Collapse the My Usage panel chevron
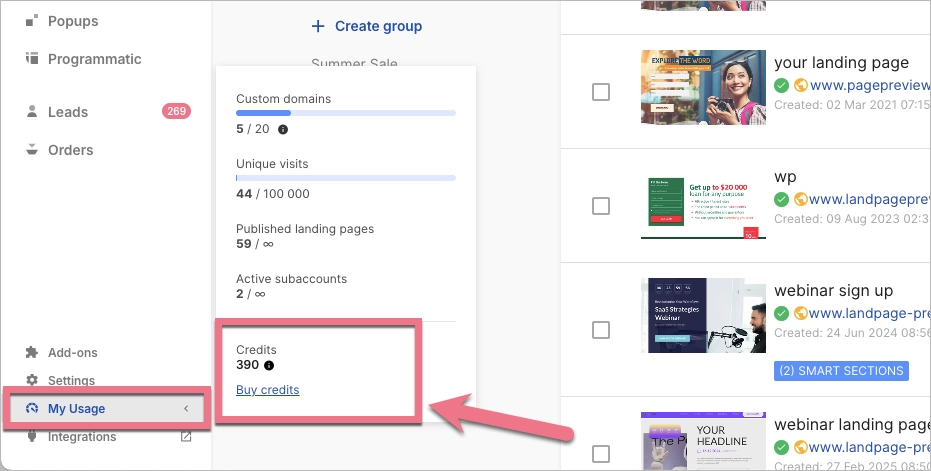This screenshot has height=471, width=931. [x=186, y=409]
